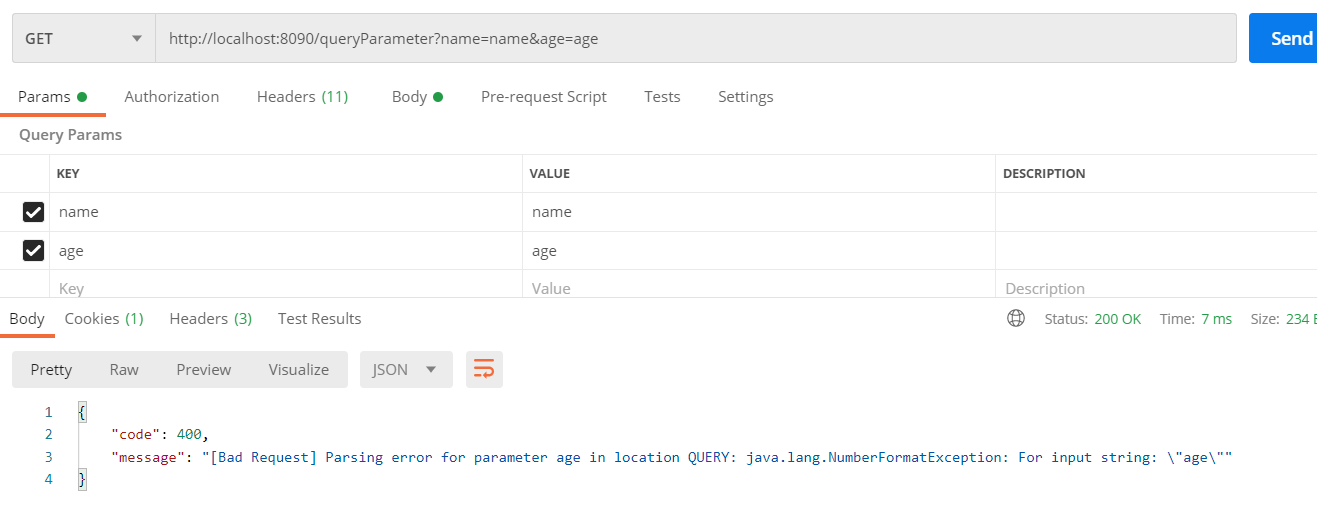Switch to the Authorization tab
1317x515 pixels.
click(x=172, y=97)
